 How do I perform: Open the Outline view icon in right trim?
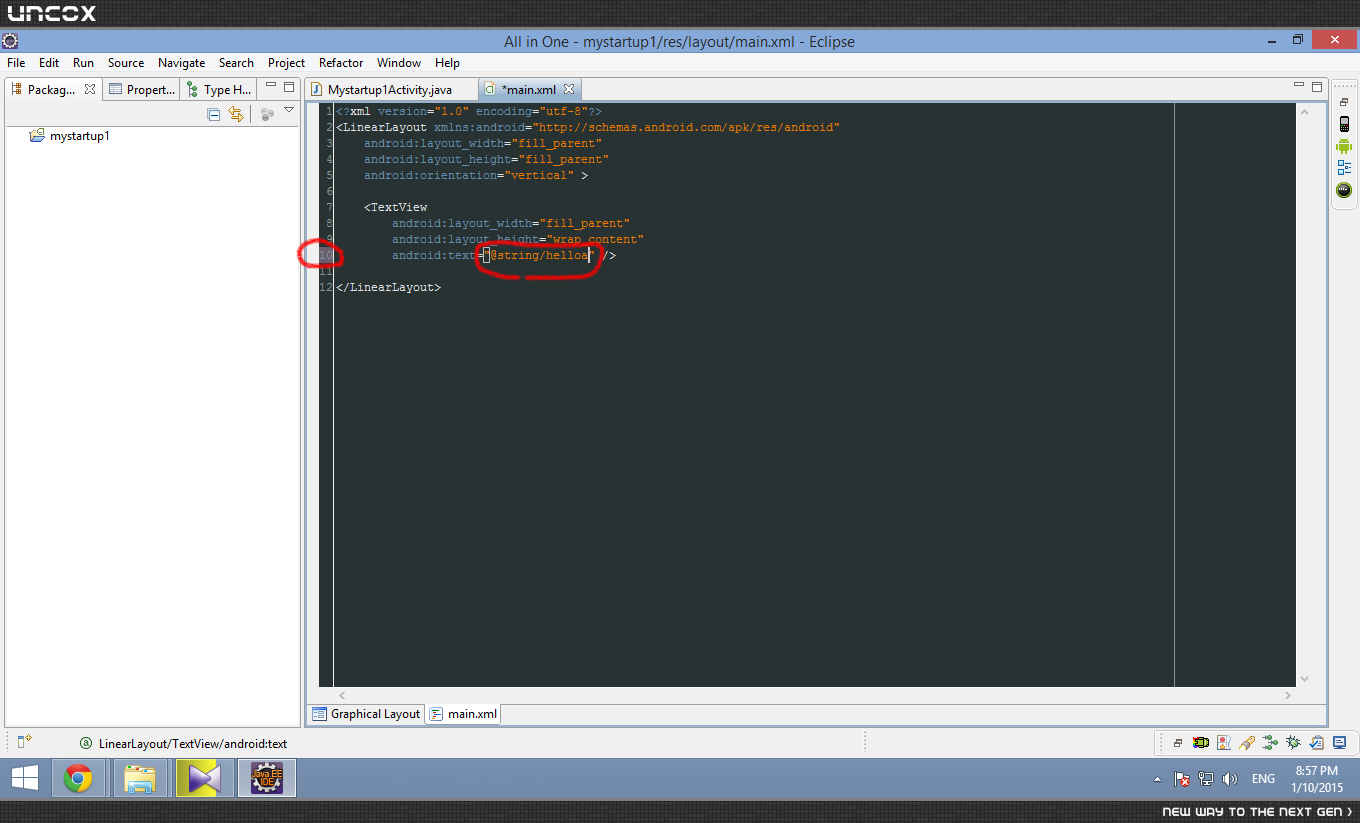[1344, 168]
